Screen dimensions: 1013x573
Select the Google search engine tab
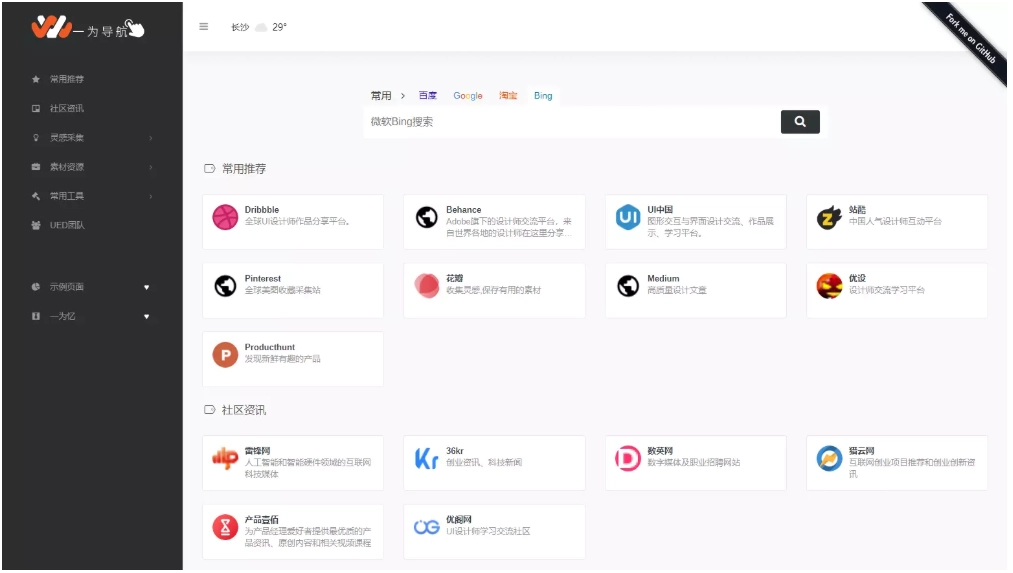click(x=468, y=96)
